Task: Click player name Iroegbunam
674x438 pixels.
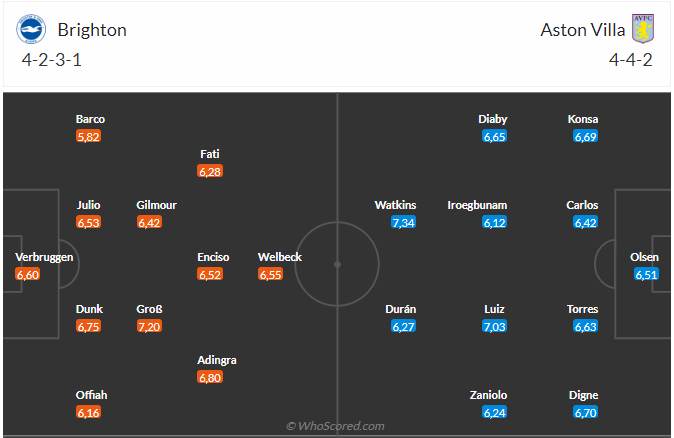Action: tap(477, 205)
